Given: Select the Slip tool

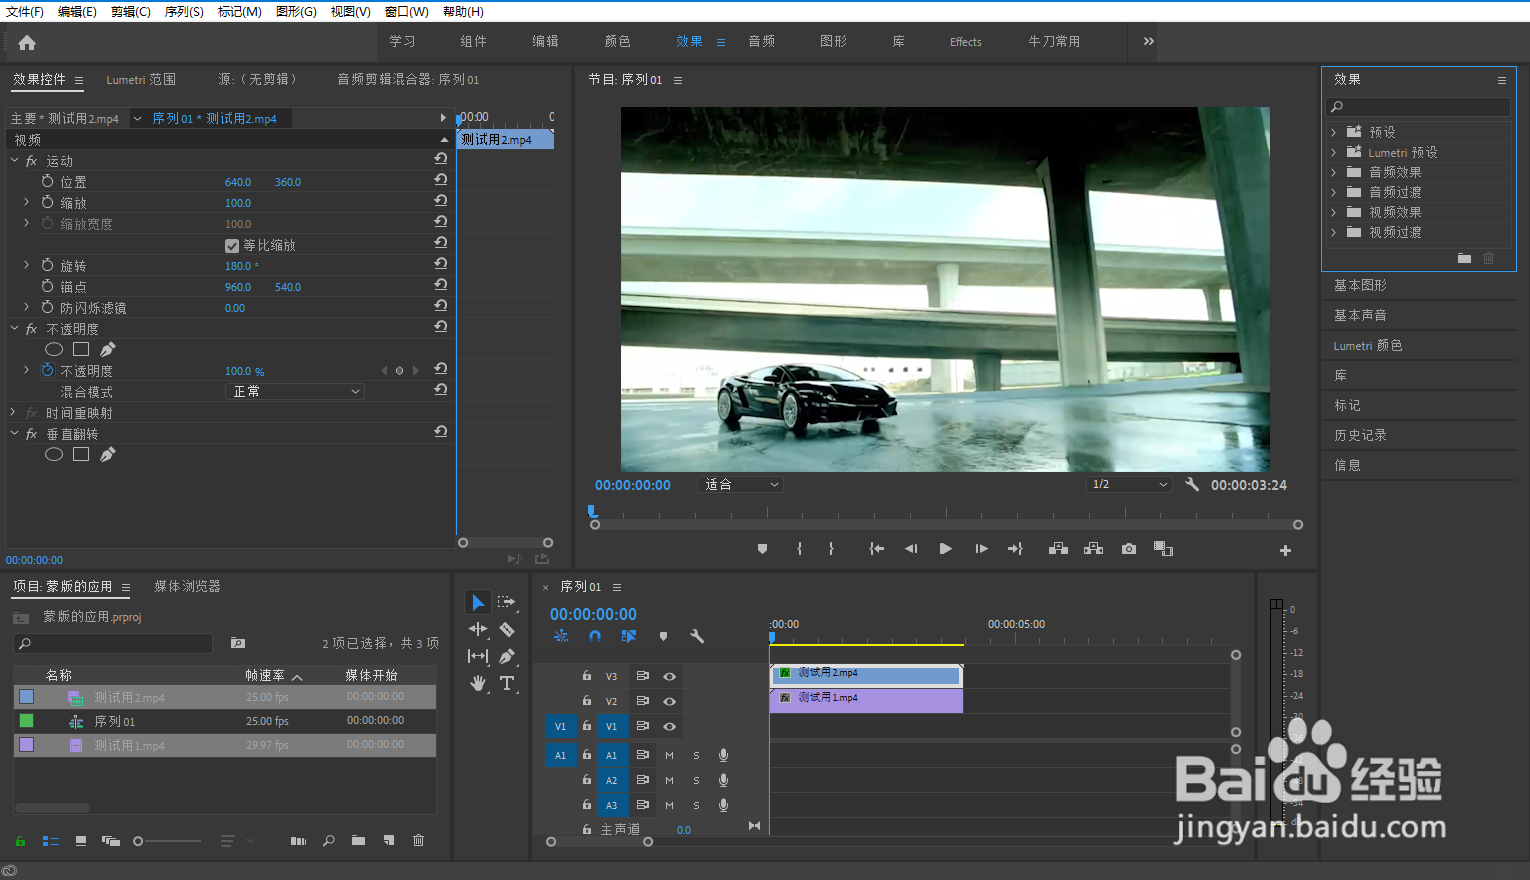Looking at the screenshot, I should click(478, 656).
